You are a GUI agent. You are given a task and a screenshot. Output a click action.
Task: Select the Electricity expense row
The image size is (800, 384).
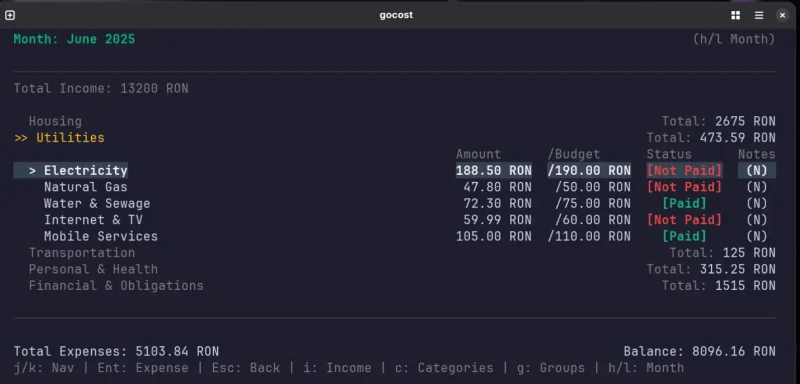click(x=394, y=170)
